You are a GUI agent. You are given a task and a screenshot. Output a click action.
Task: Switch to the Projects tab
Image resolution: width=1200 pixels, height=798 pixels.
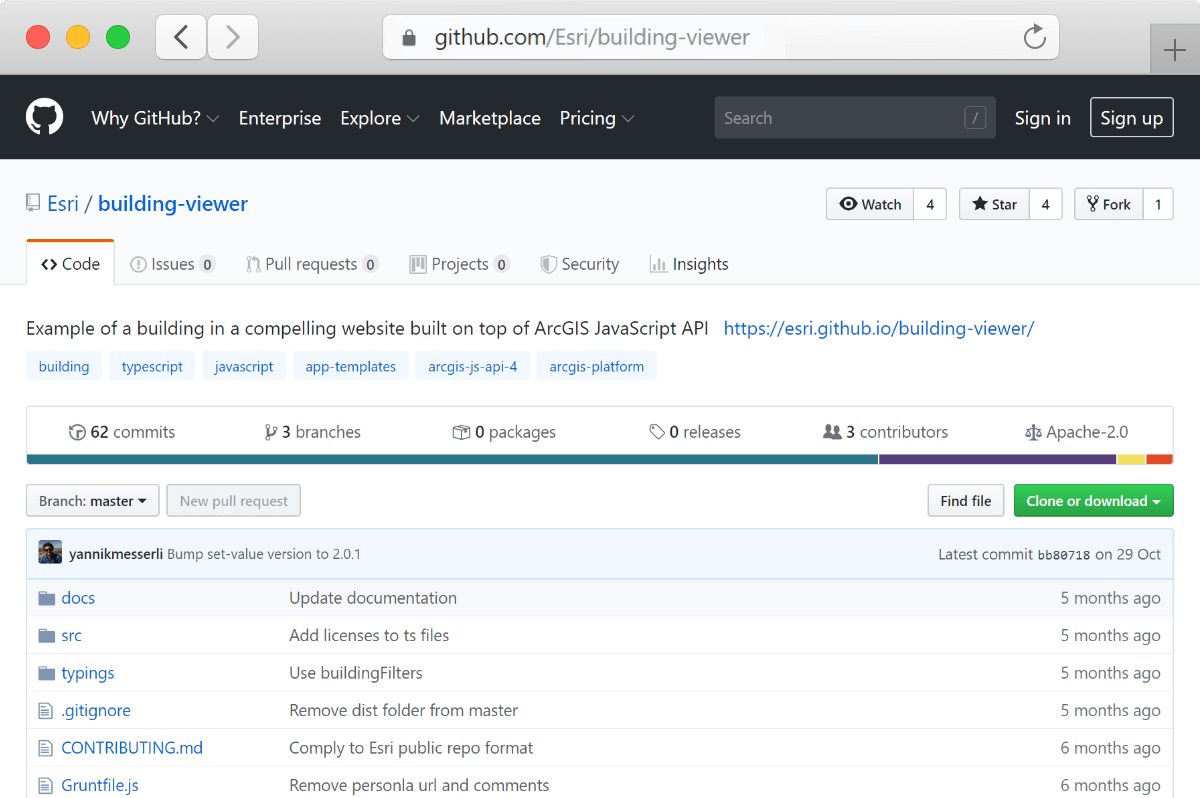[x=460, y=264]
